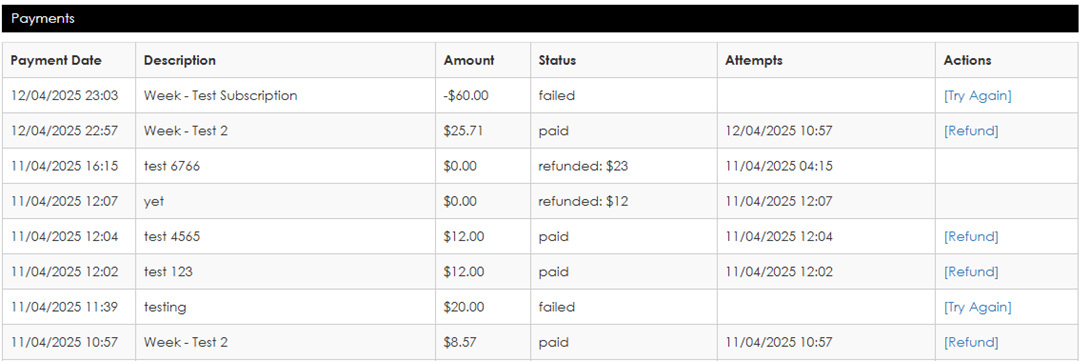Retry the failed testing payment

point(977,307)
